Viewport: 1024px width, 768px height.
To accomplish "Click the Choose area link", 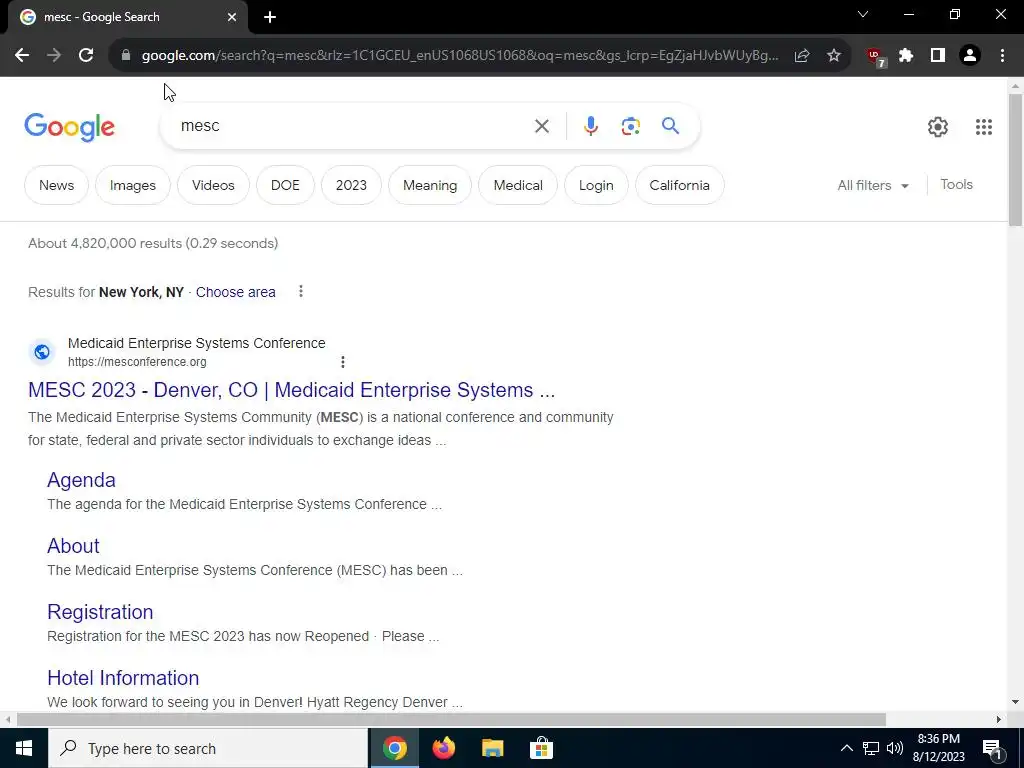I will coord(236,292).
